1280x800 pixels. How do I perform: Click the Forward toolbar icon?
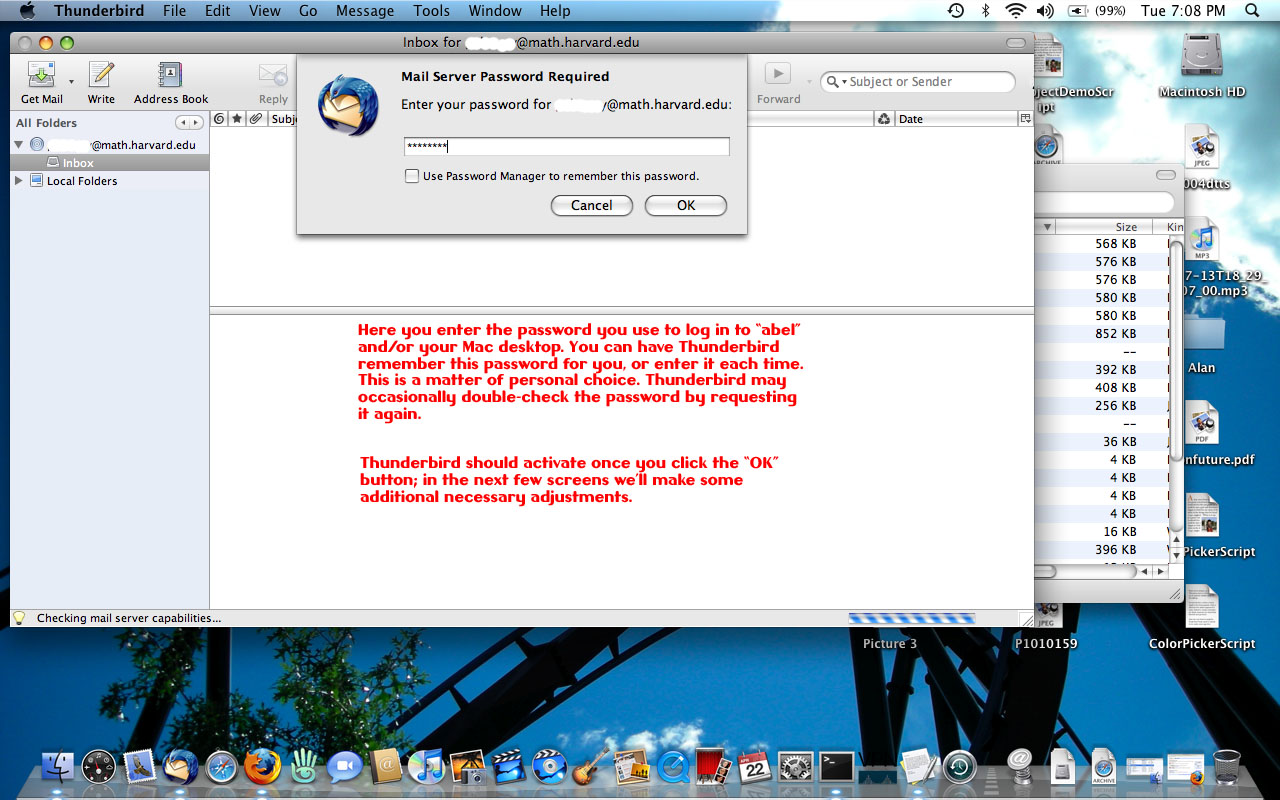[x=778, y=76]
